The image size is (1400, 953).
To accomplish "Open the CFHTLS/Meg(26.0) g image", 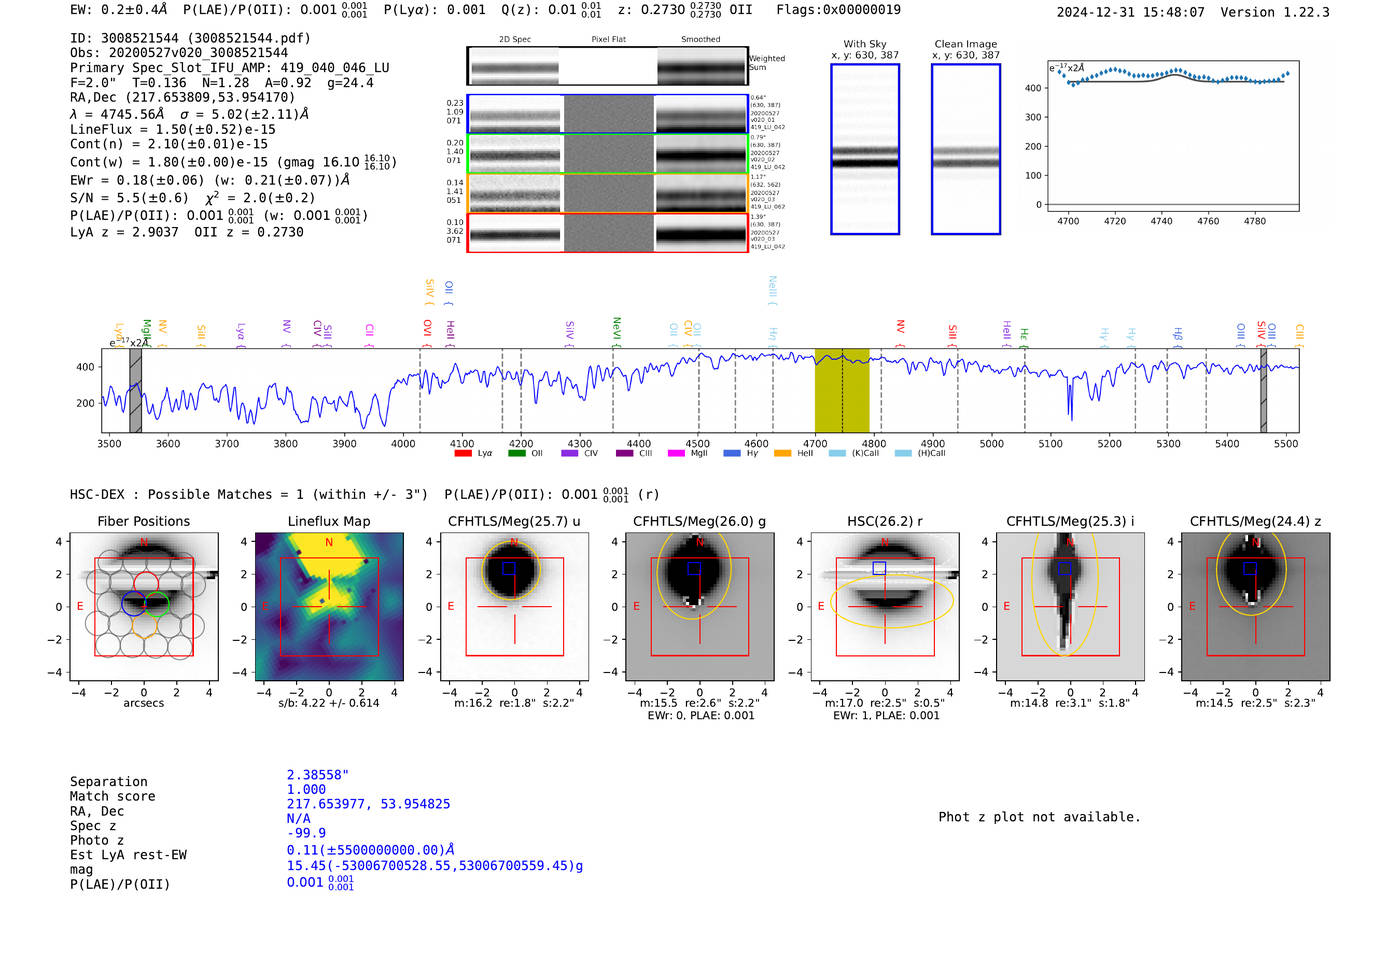I will click(700, 607).
